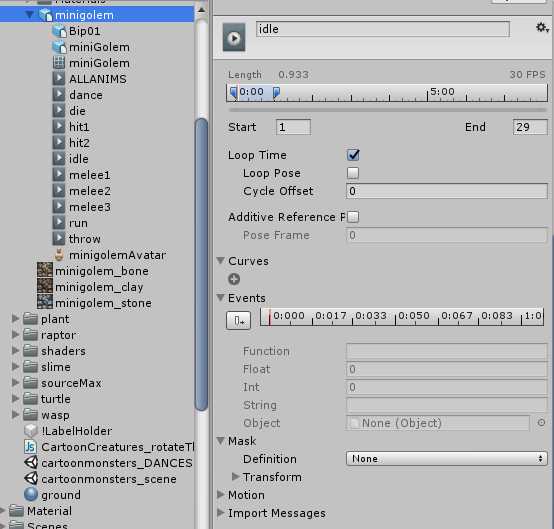The height and width of the screenshot is (529, 554).
Task: Click the project panel scroll up arrow
Action: pos(201,10)
